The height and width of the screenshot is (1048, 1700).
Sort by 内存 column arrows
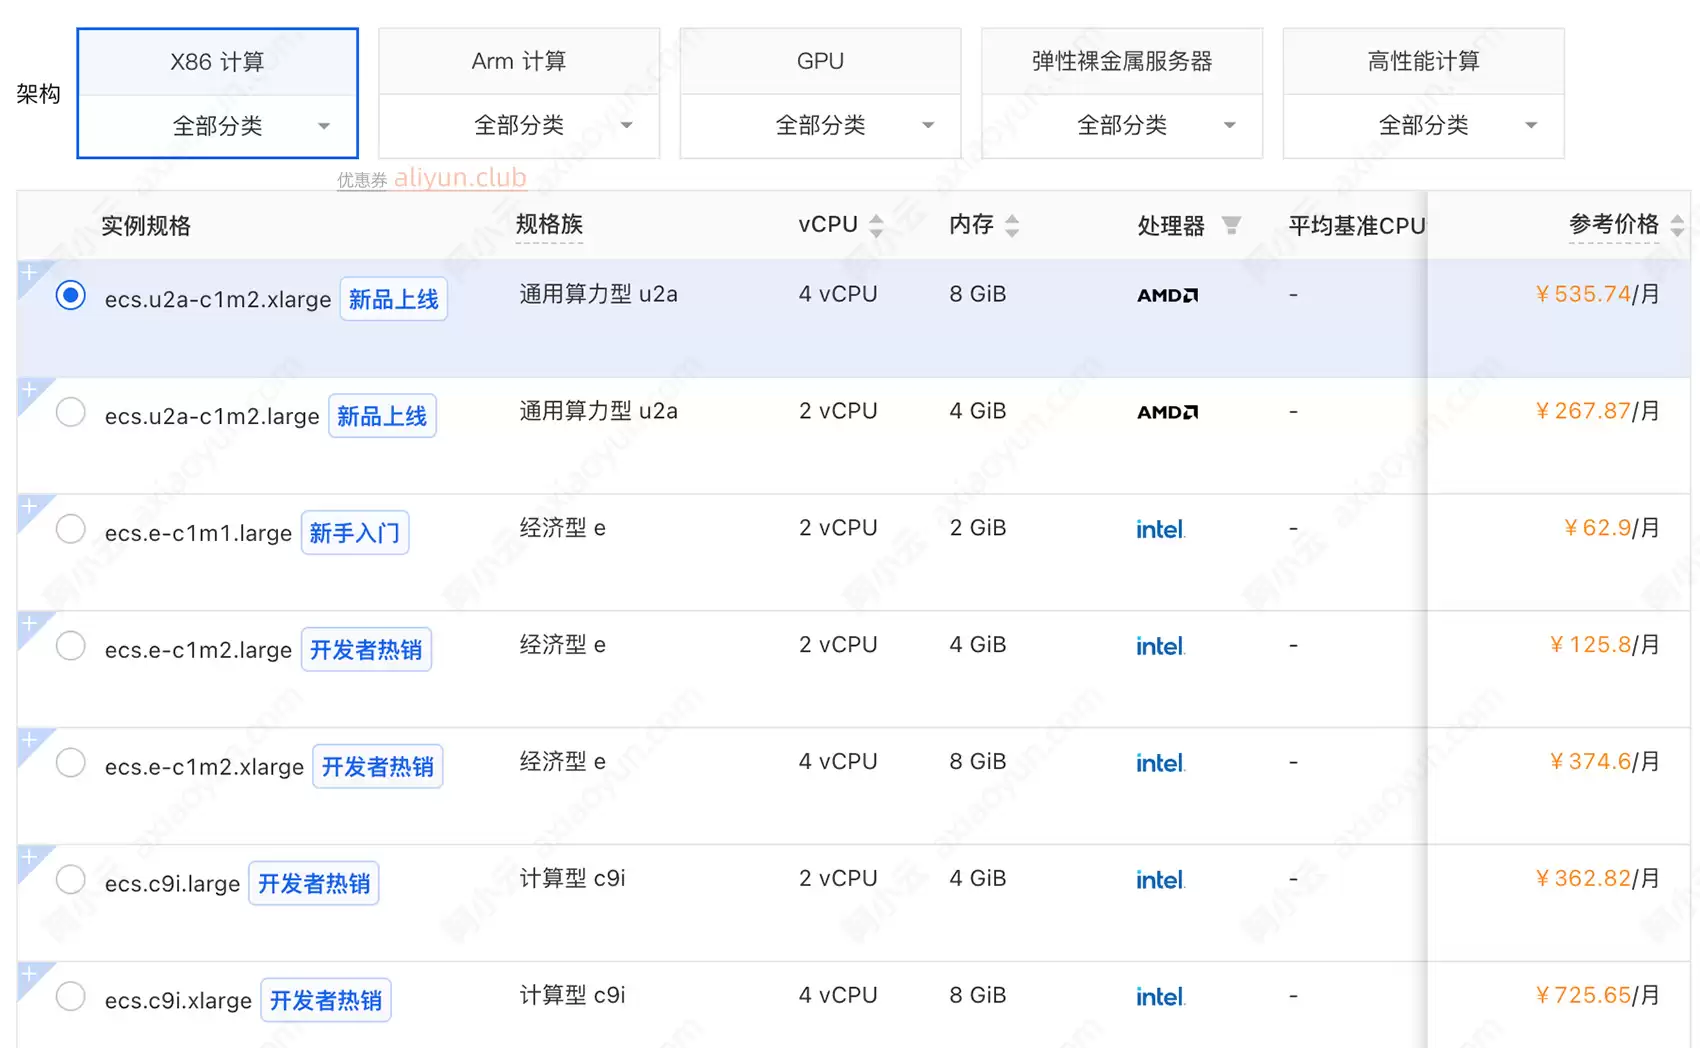pos(1012,226)
